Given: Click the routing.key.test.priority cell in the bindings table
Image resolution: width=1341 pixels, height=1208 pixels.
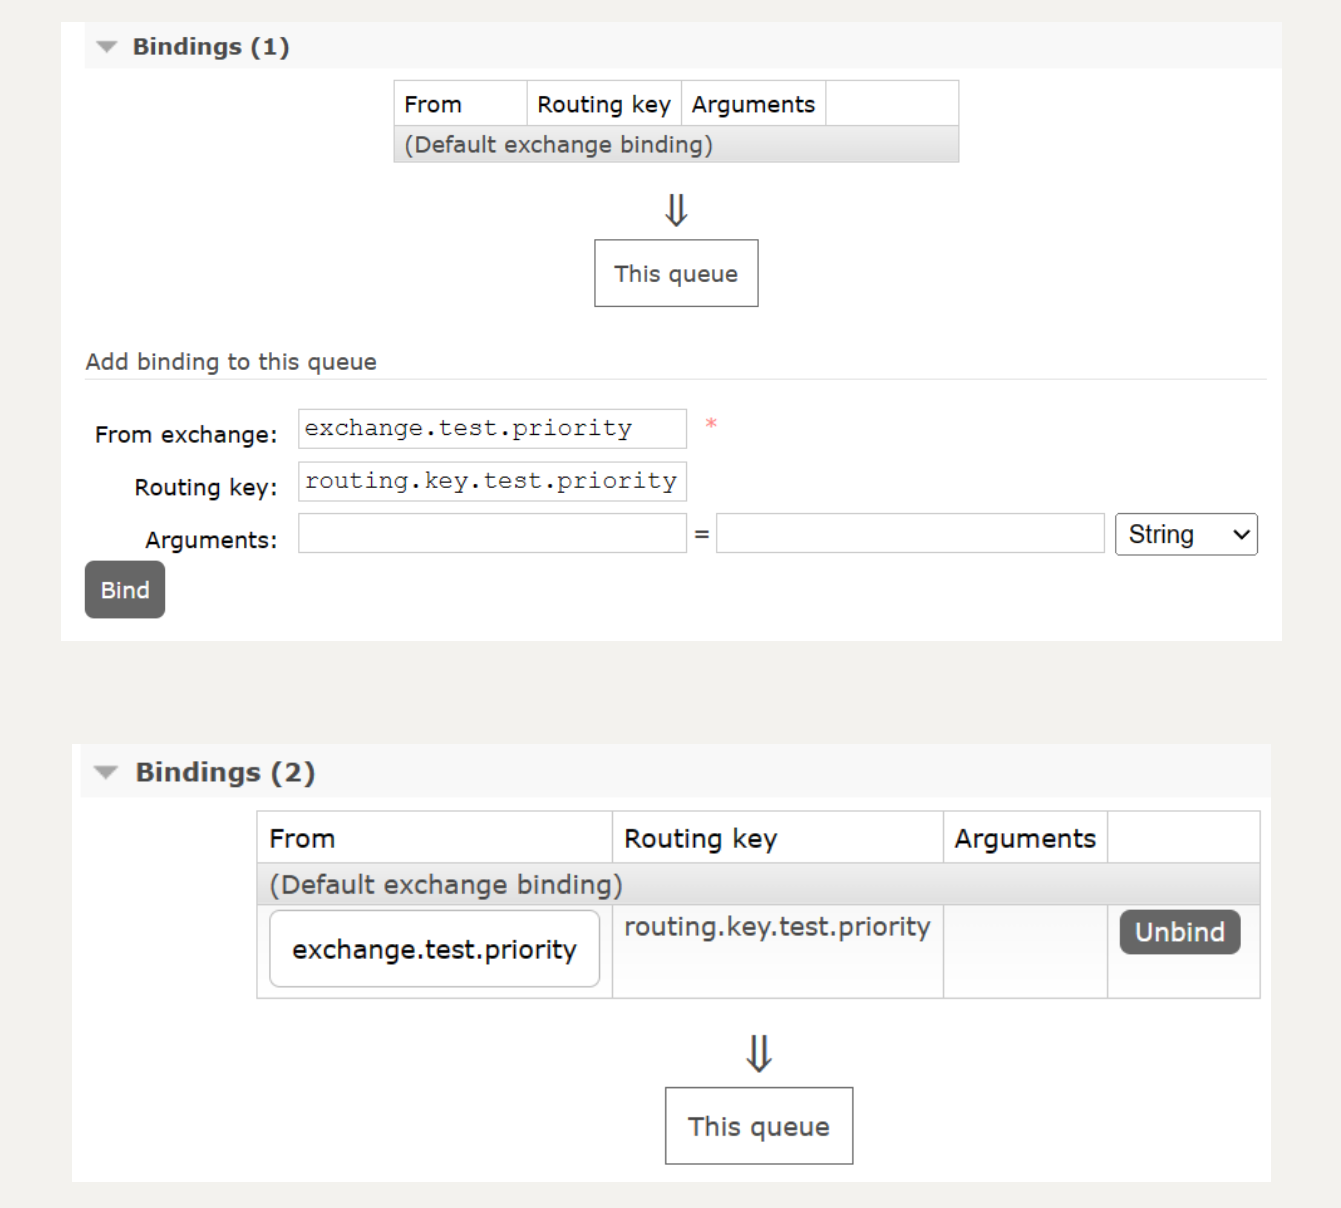Looking at the screenshot, I should point(777,927).
